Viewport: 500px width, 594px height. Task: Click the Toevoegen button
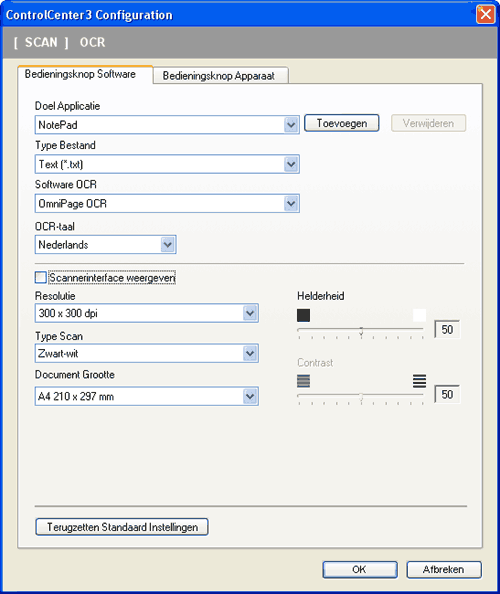(341, 123)
